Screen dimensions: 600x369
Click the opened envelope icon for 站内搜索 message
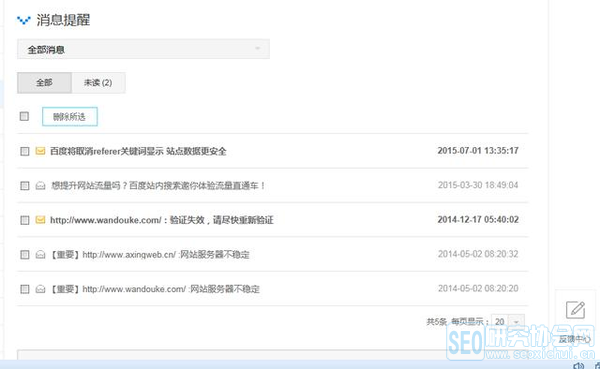[x=40, y=186]
